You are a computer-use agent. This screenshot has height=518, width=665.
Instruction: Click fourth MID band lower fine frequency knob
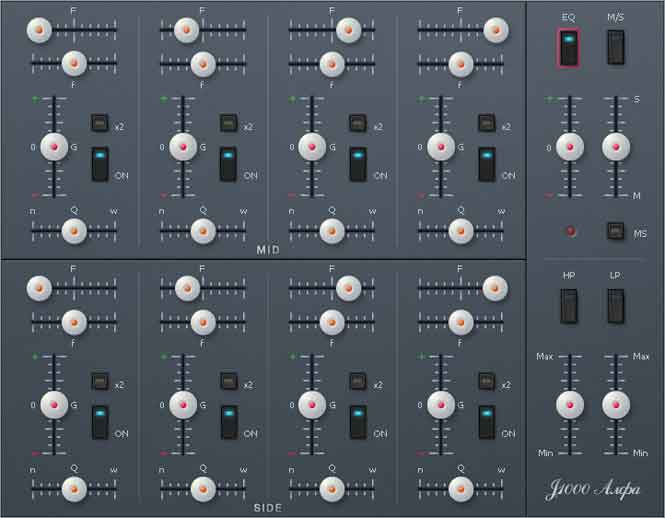pos(461,64)
